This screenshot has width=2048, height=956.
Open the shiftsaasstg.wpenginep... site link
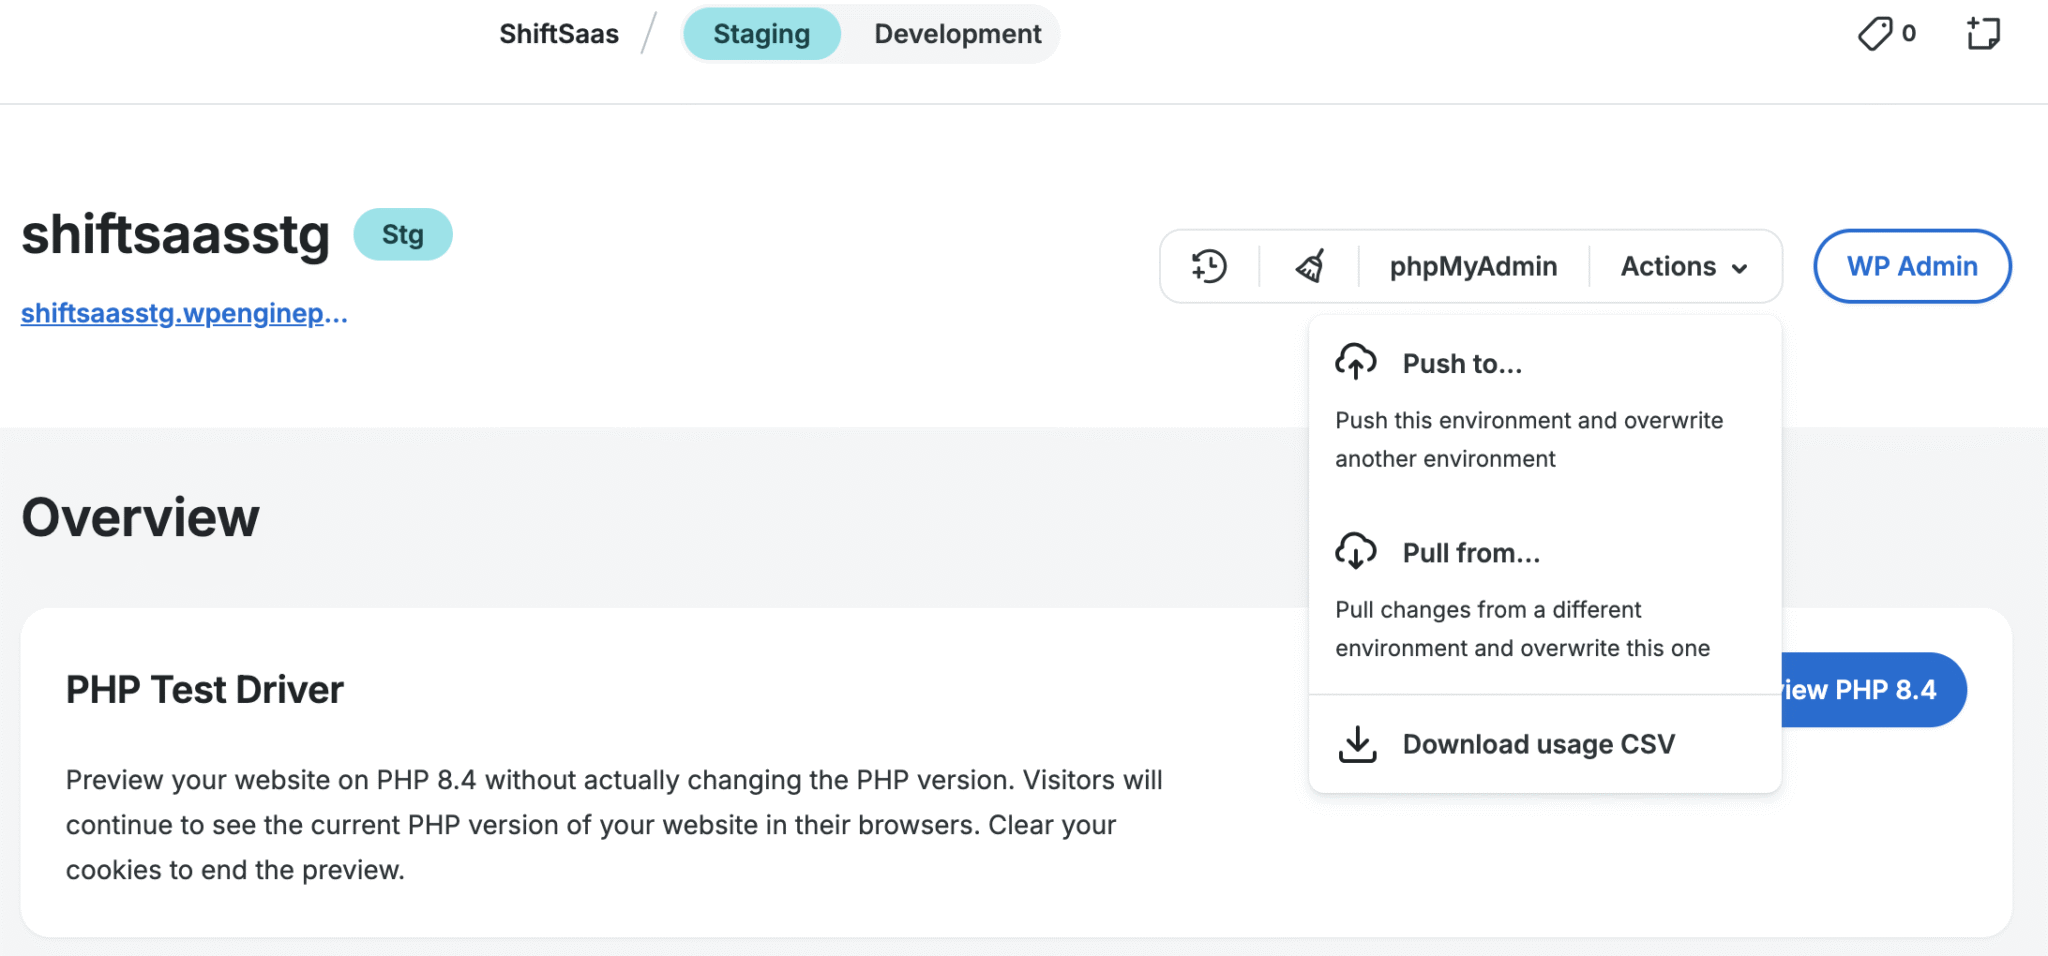click(184, 313)
